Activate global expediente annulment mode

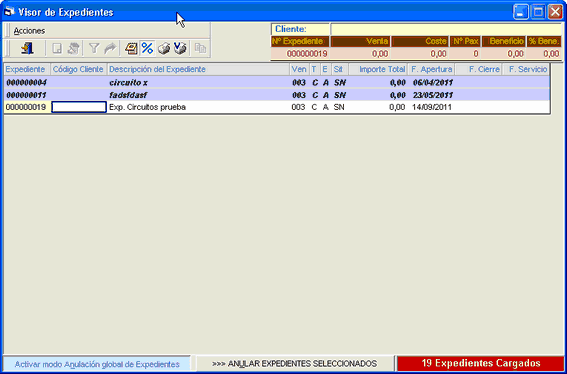pos(97,364)
